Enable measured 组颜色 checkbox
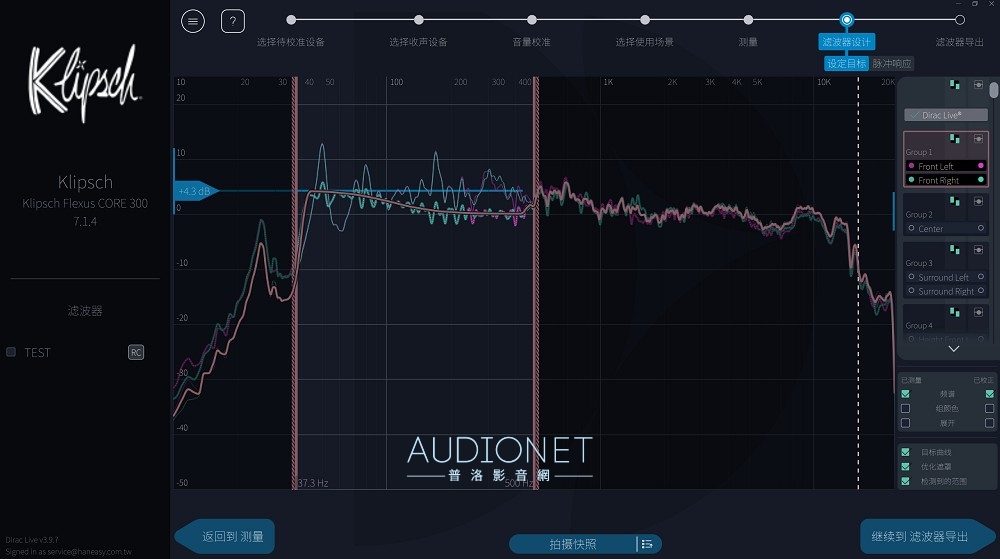This screenshot has height=559, width=1000. [905, 409]
